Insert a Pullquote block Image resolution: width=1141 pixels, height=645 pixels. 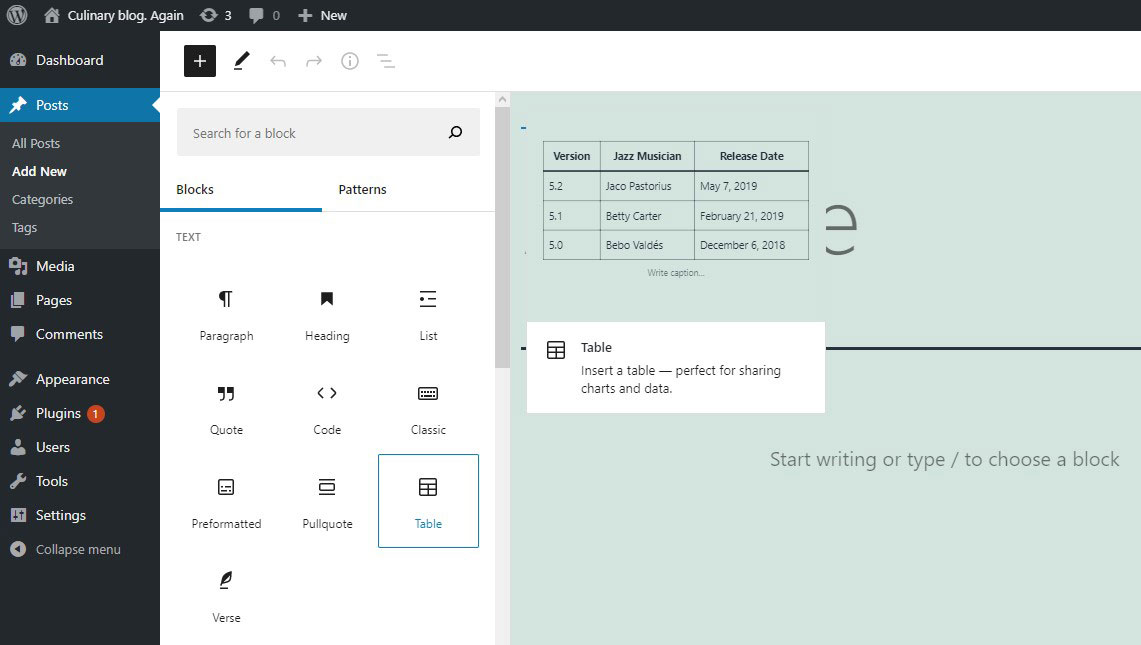(327, 502)
